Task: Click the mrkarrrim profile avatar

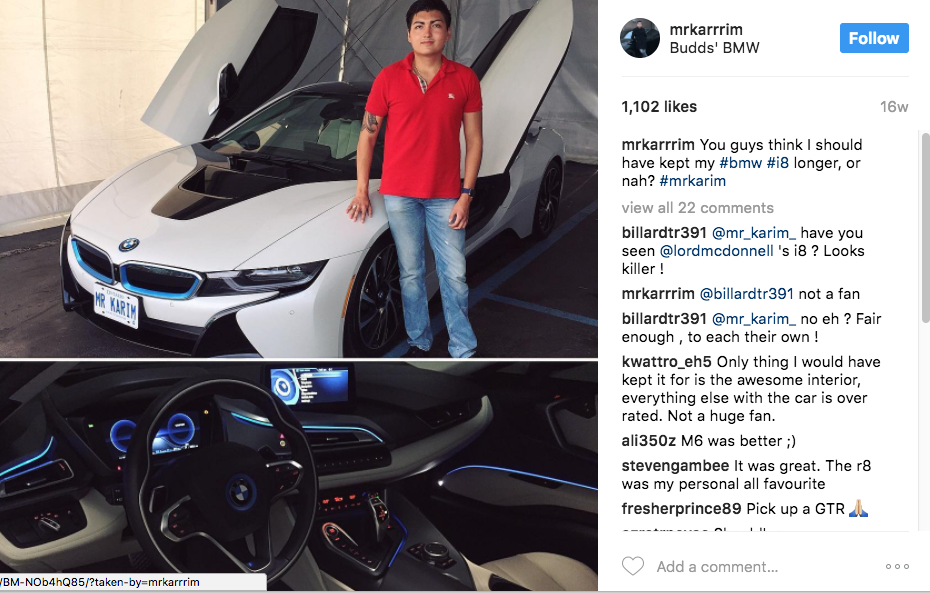Action: (x=640, y=38)
